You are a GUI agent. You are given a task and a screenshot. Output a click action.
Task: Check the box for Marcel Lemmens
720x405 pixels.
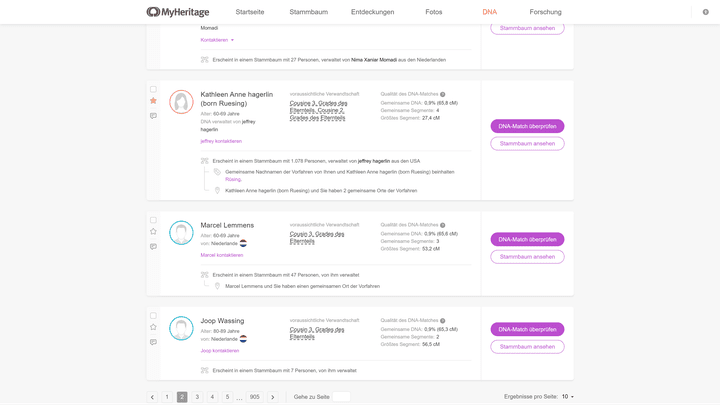tap(153, 220)
